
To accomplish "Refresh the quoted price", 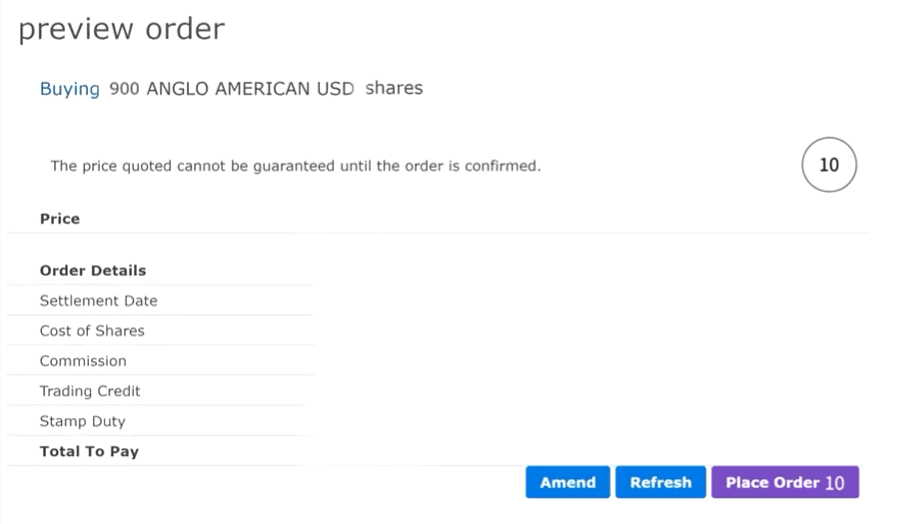I will point(660,482).
